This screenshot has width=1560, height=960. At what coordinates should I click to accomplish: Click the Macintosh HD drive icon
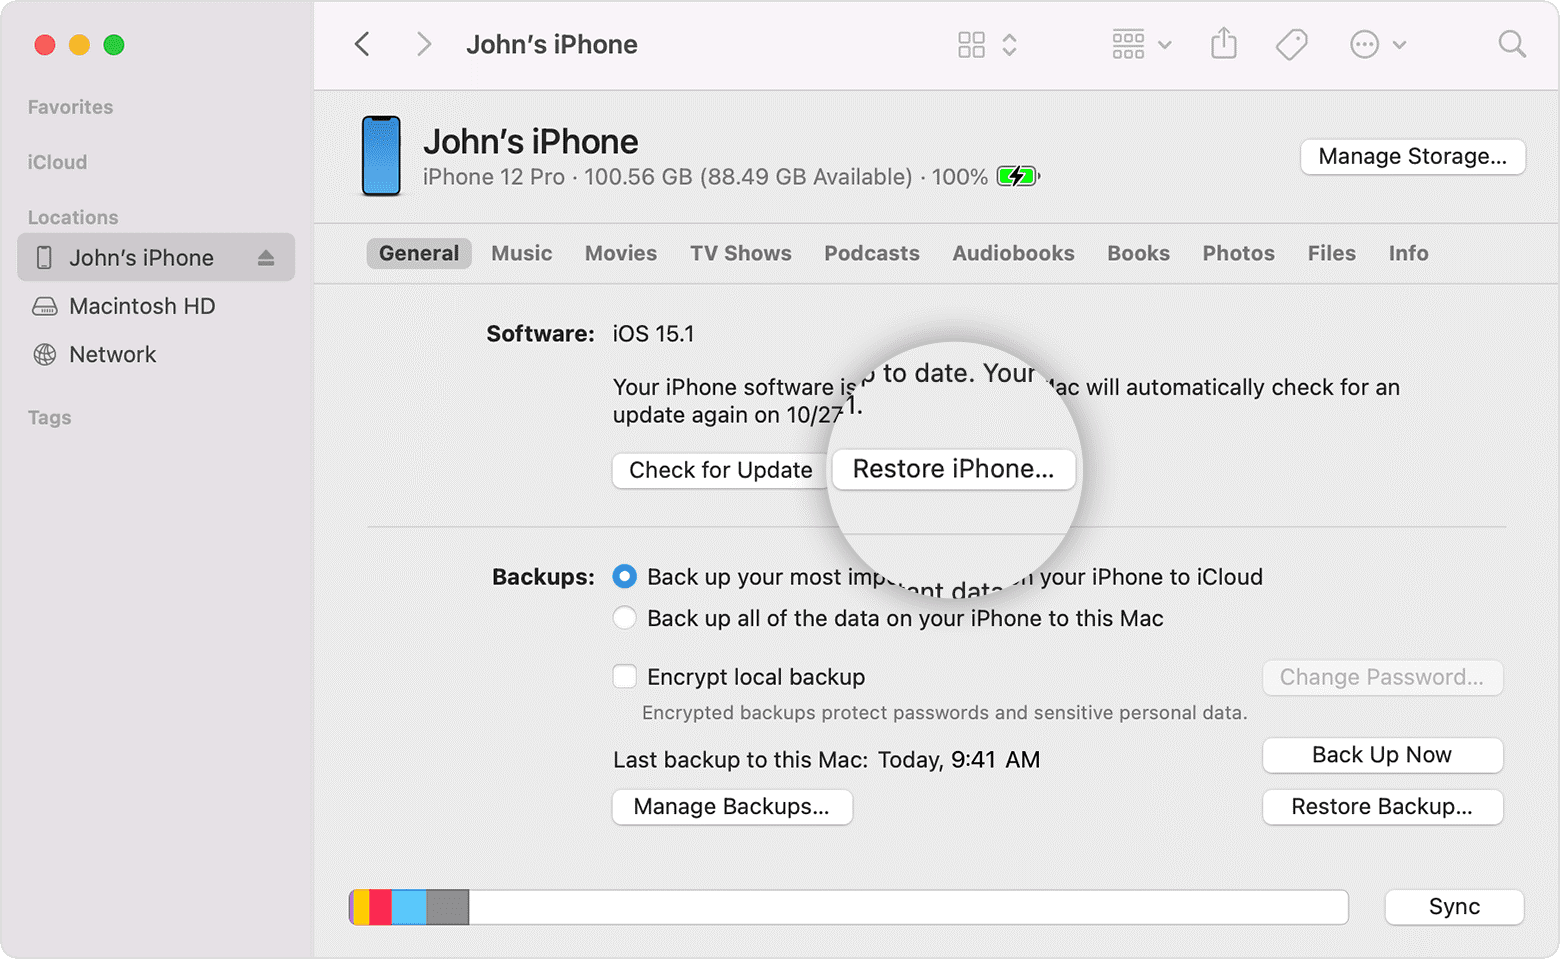(45, 306)
